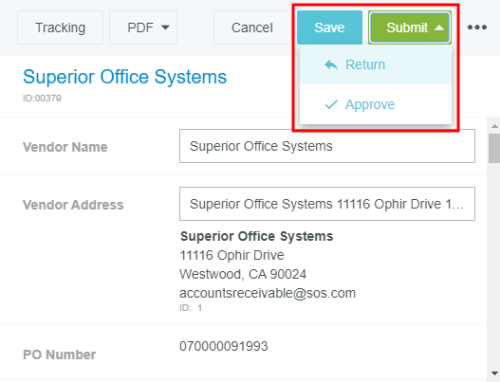Click the Save button
Viewport: 500px width, 382px height.
point(329,27)
